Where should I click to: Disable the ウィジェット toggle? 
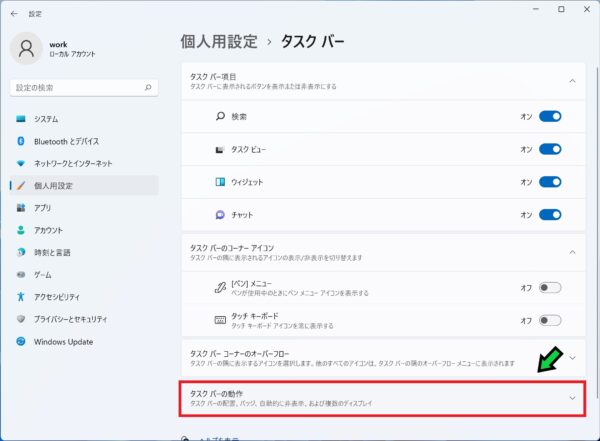tap(550, 182)
